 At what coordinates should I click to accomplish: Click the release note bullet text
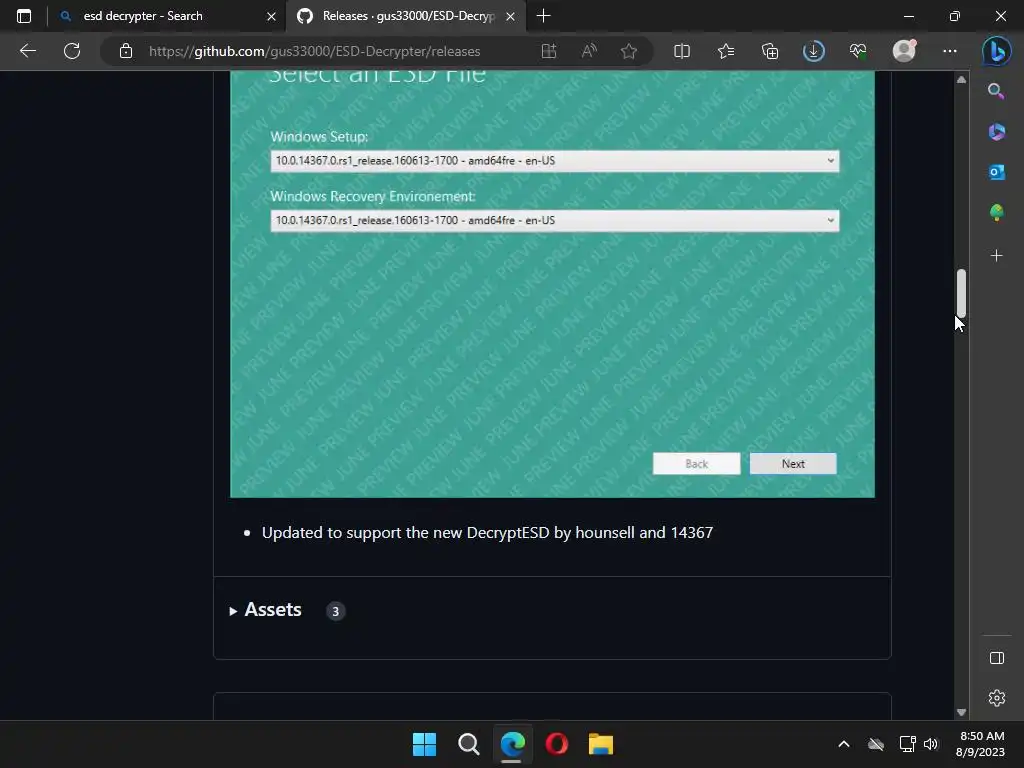[x=487, y=533]
